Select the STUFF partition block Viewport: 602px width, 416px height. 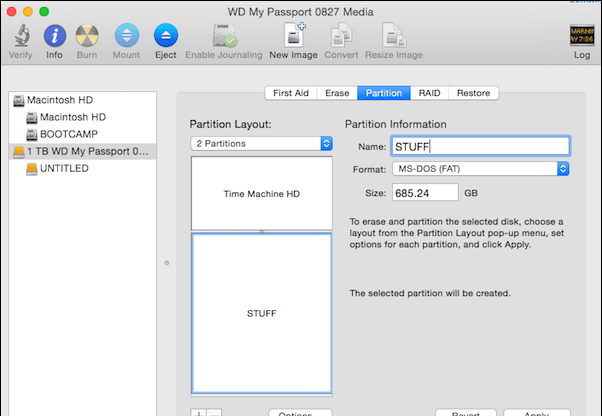click(261, 313)
